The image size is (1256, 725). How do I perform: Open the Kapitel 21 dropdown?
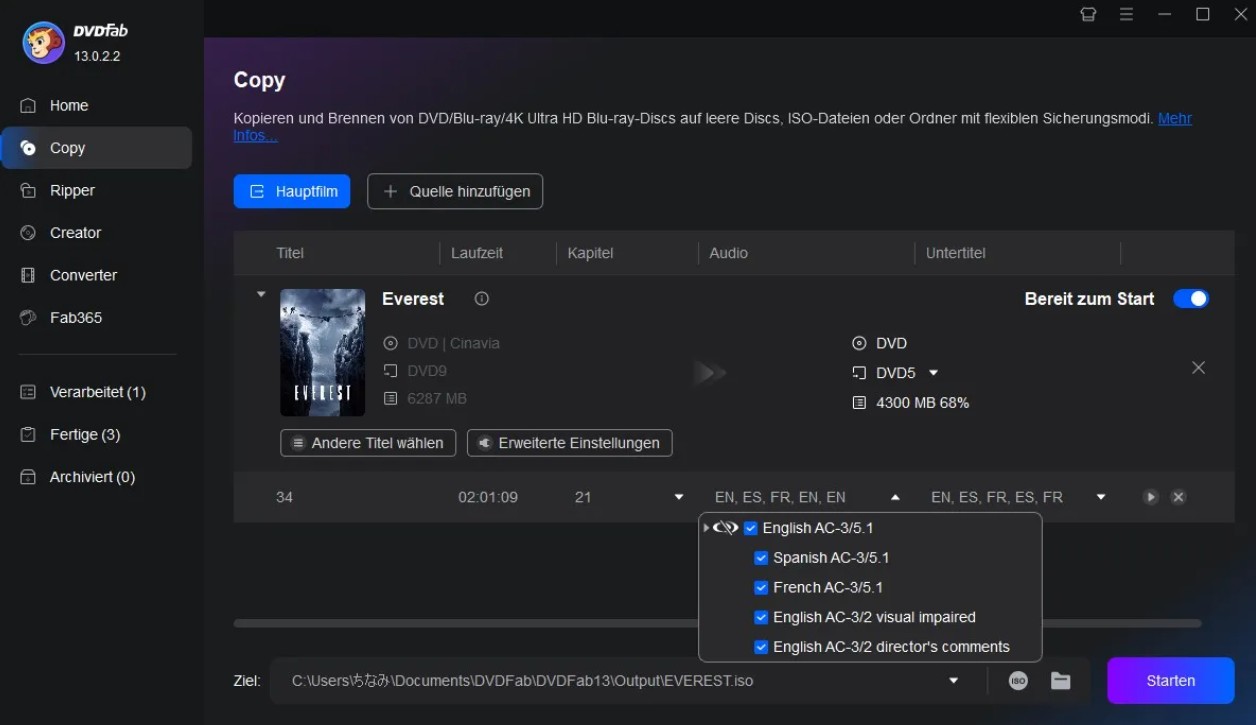coord(679,497)
